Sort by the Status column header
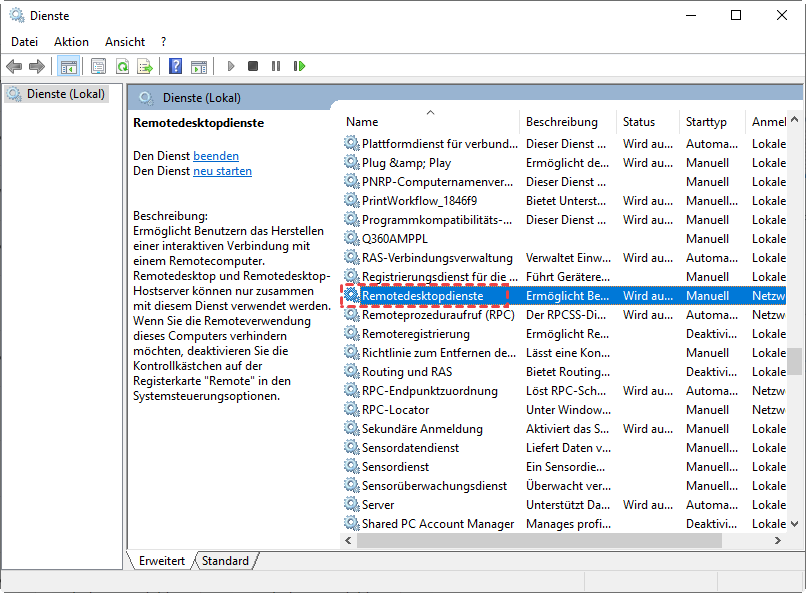This screenshot has height=593, width=806. click(x=639, y=122)
